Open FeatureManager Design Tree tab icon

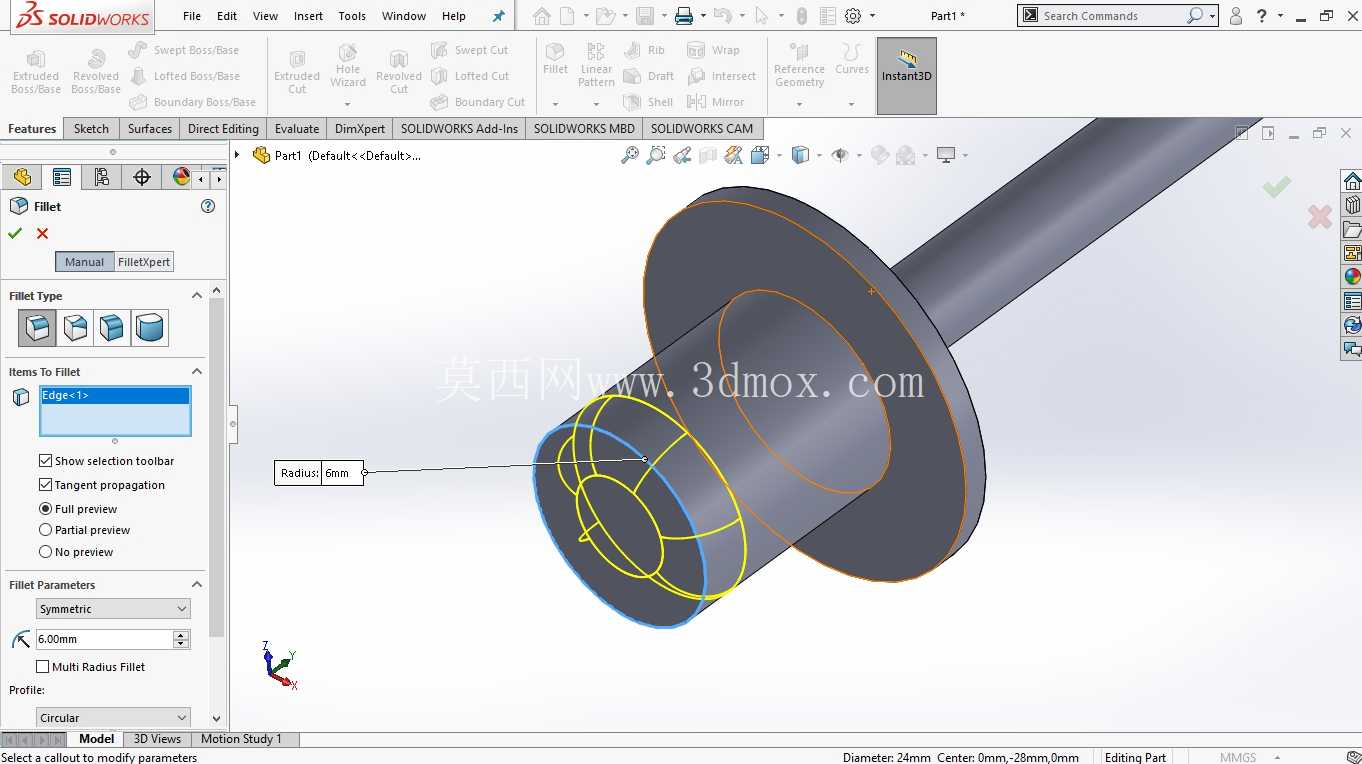(22, 177)
